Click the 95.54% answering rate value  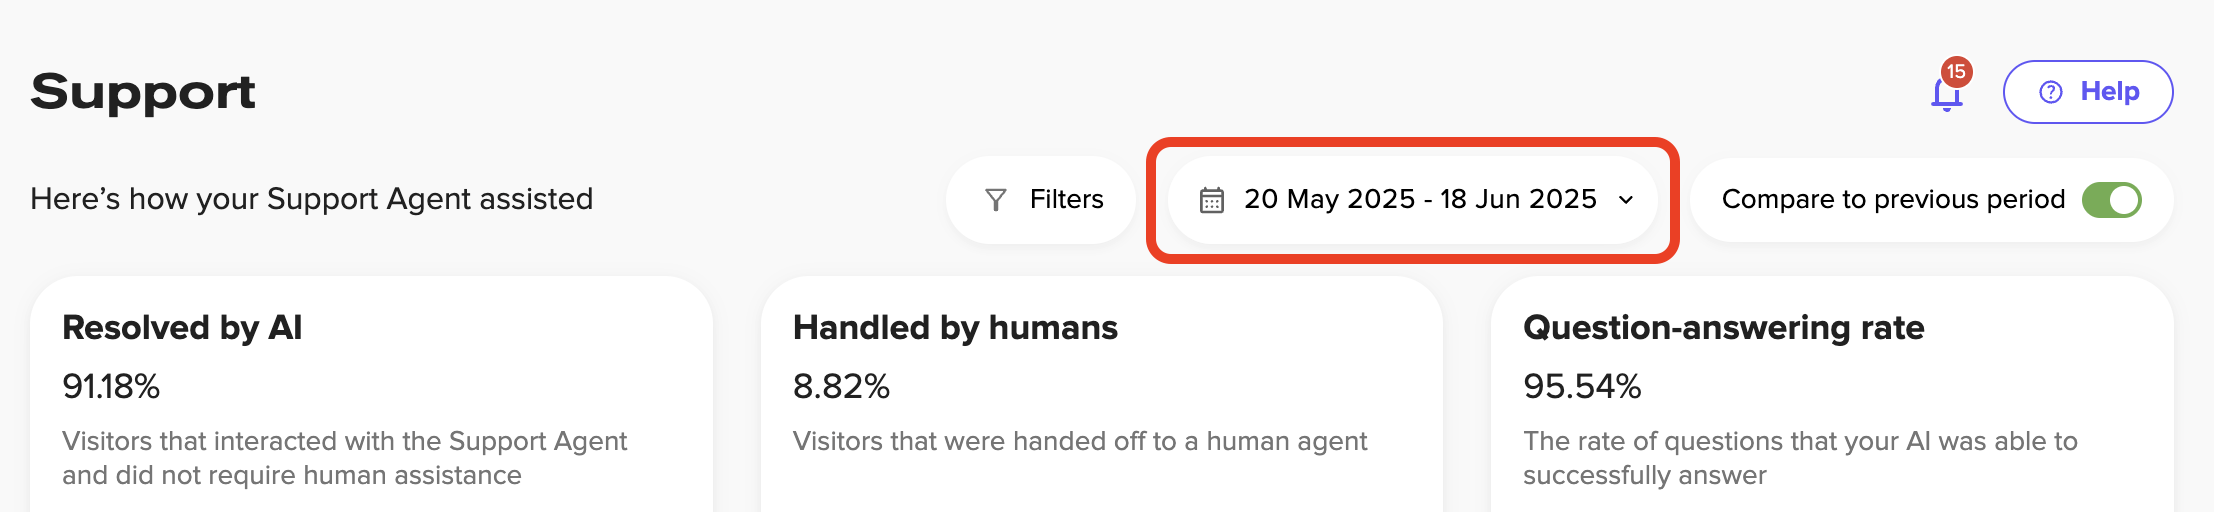(x=1582, y=386)
